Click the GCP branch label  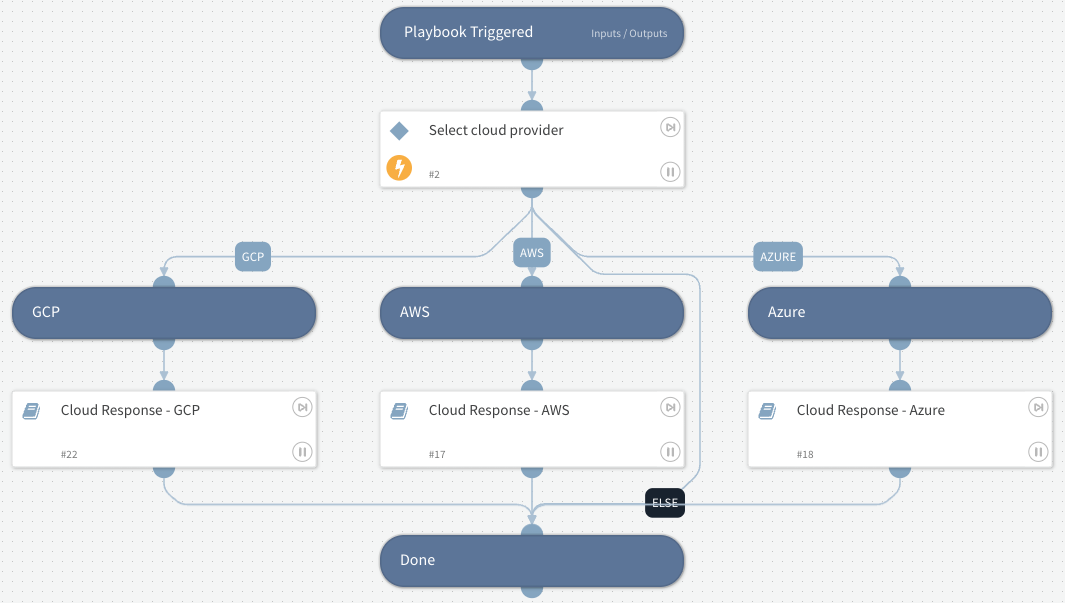coord(253,257)
